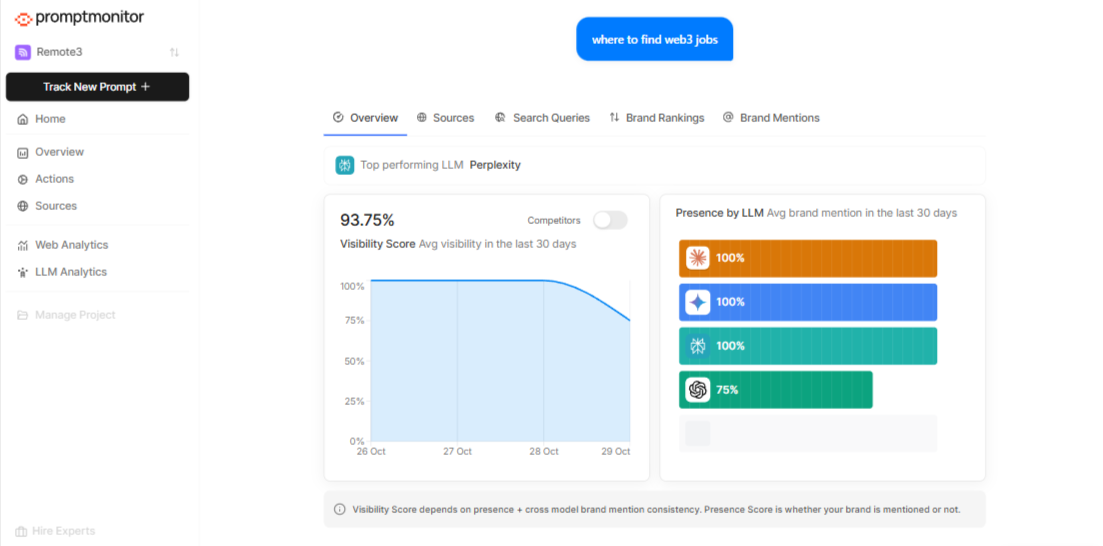Click the 29 Oct label on chart axis

(x=615, y=452)
